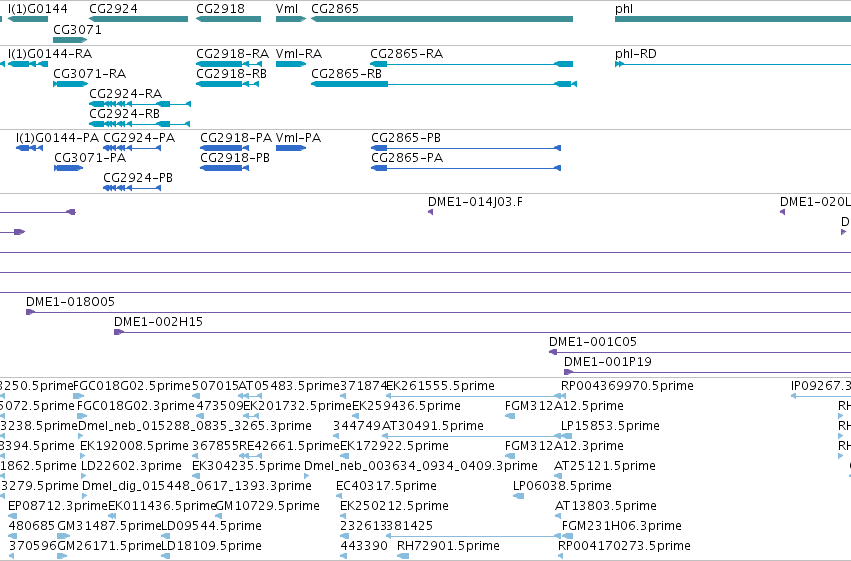Viewport: 851px width, 561px height.
Task: Select the CG2924-RB transcript label
Action: click(124, 114)
